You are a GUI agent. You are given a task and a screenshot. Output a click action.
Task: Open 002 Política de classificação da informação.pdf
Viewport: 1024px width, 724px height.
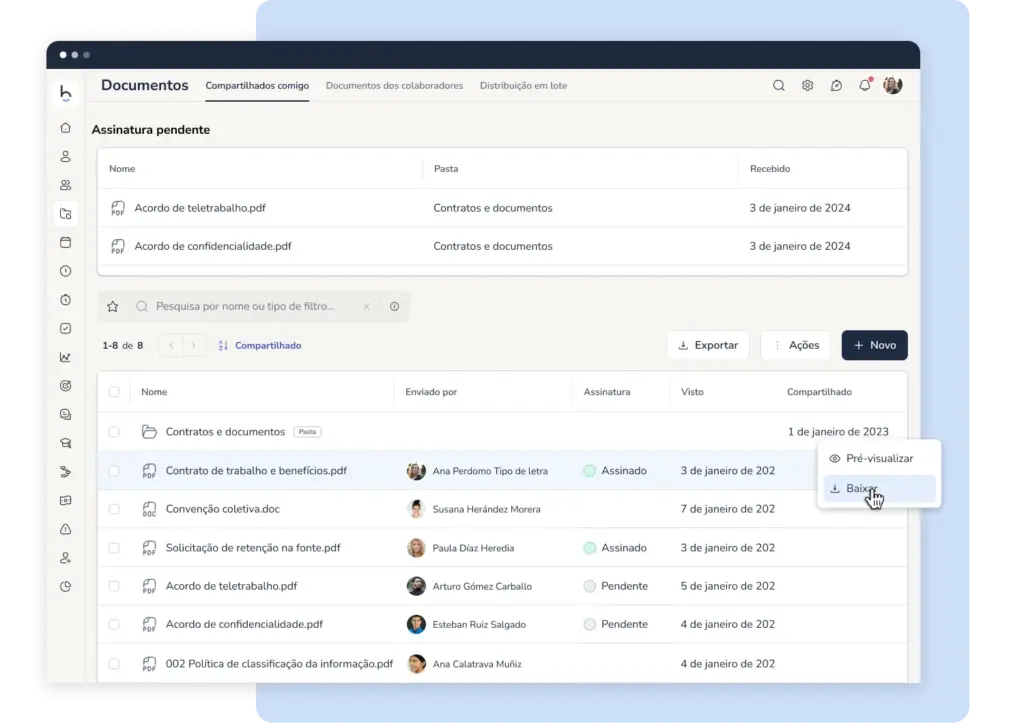[x=280, y=664]
